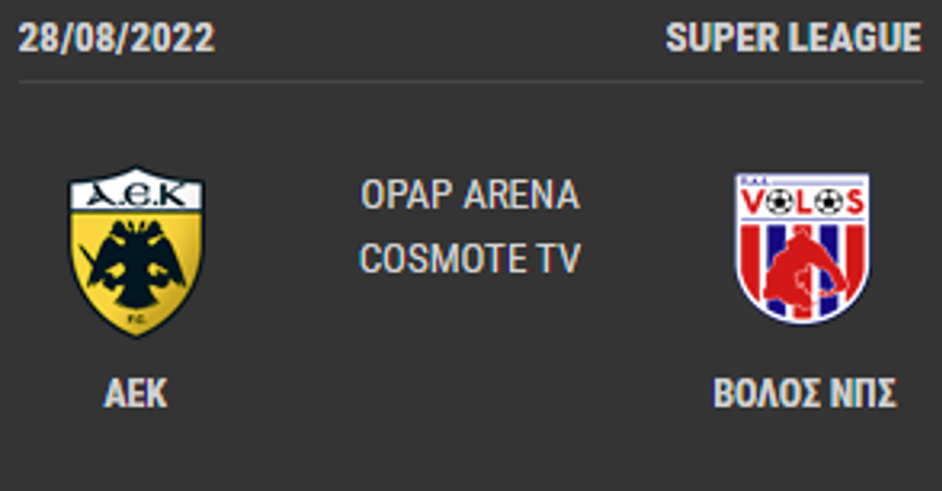Screen dimensions: 942x491
Task: Click the second soccer ball in VOLOS lettering
Action: coord(826,202)
